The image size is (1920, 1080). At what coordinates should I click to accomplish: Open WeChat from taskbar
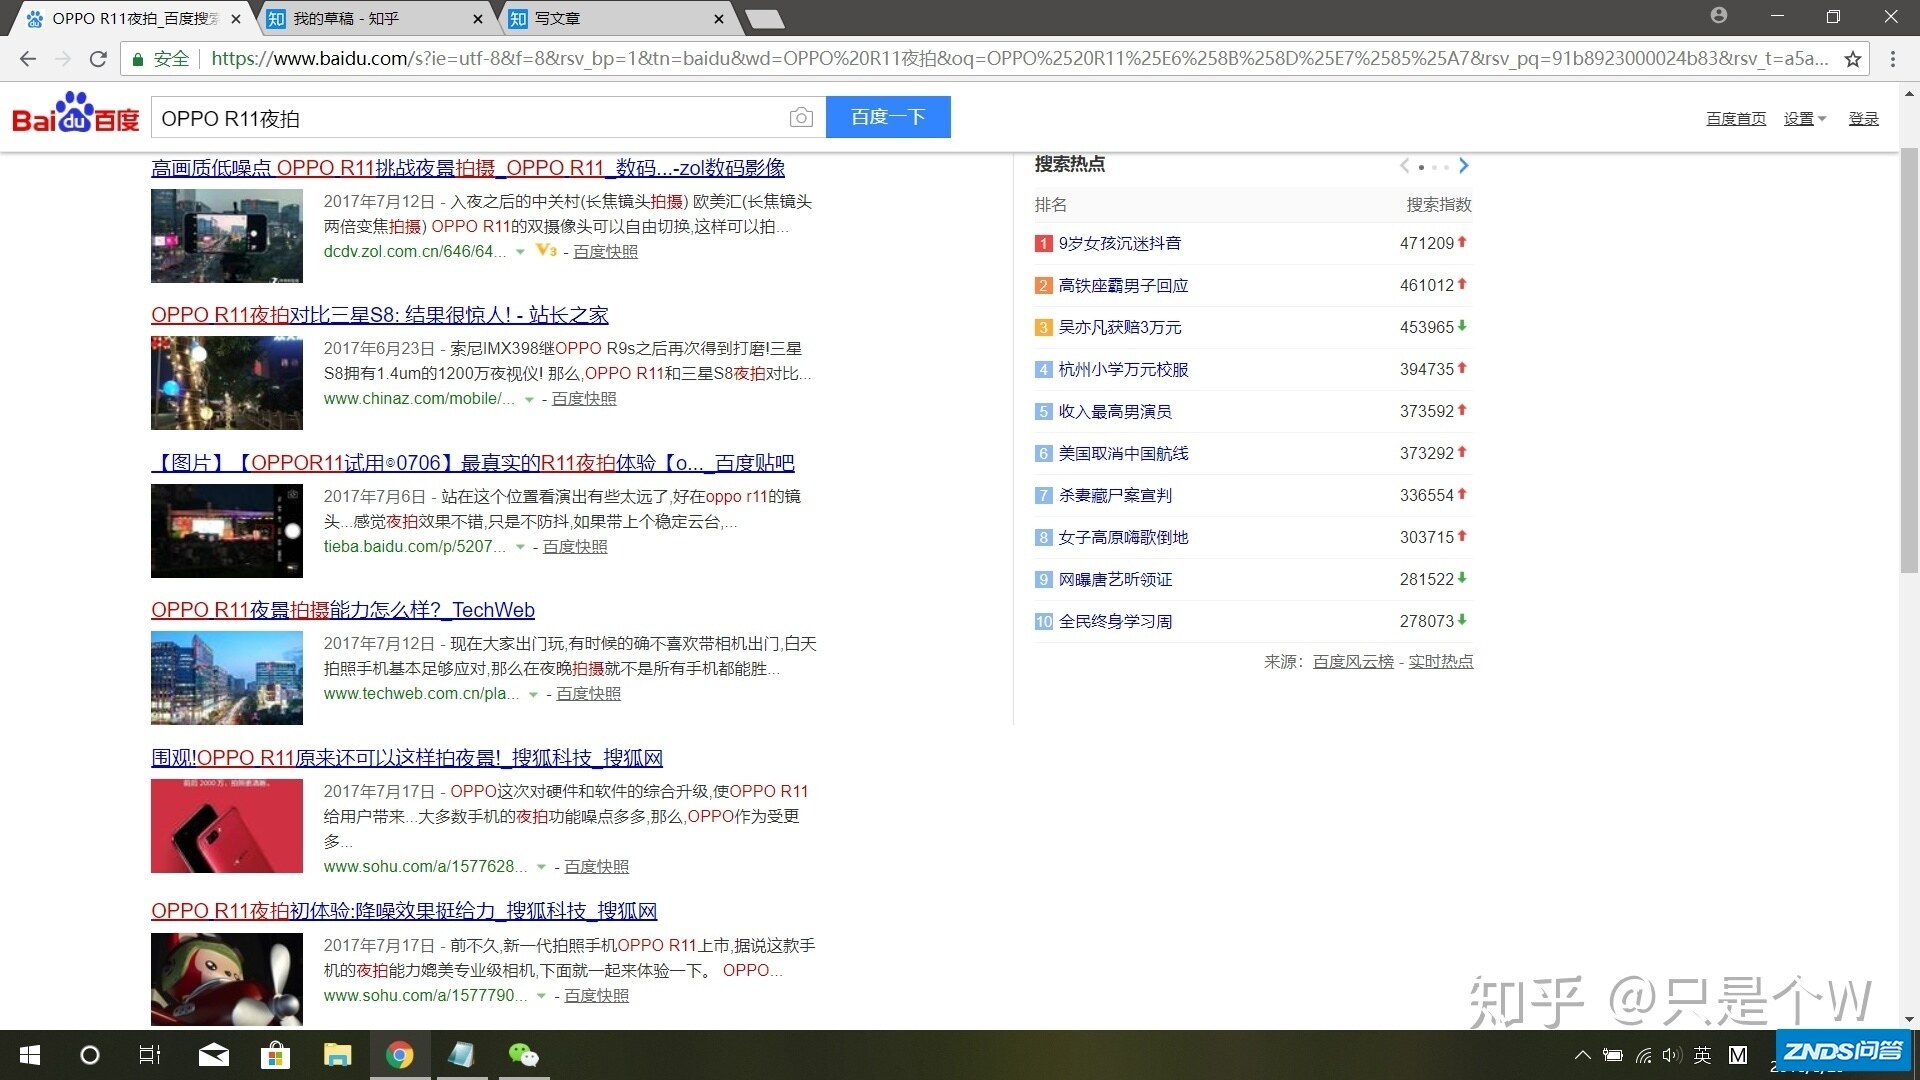(x=523, y=1055)
